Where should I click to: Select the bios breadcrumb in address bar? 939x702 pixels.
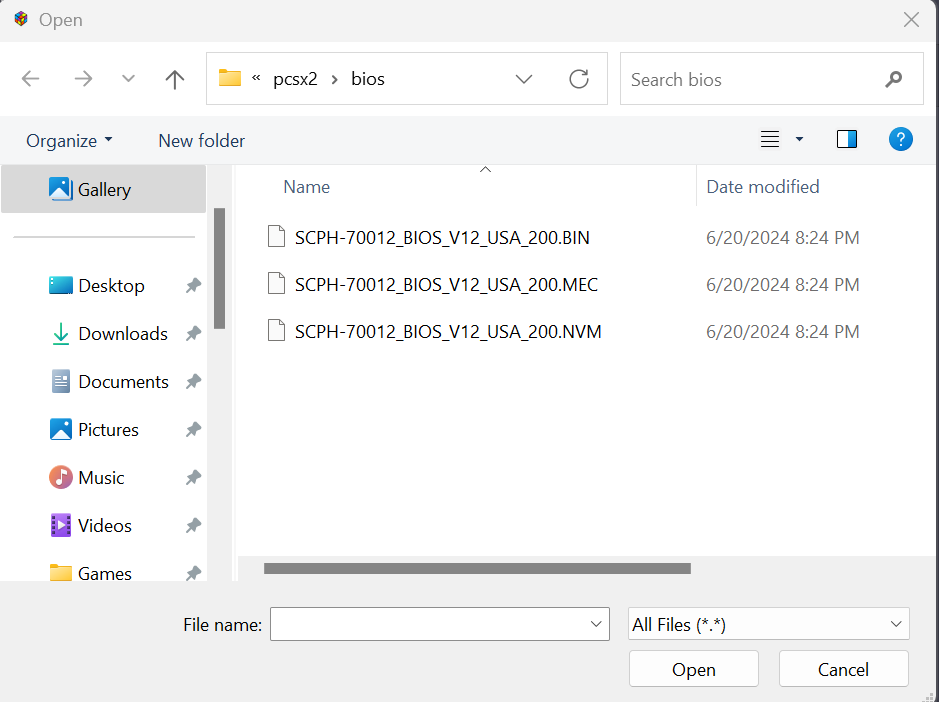368,78
